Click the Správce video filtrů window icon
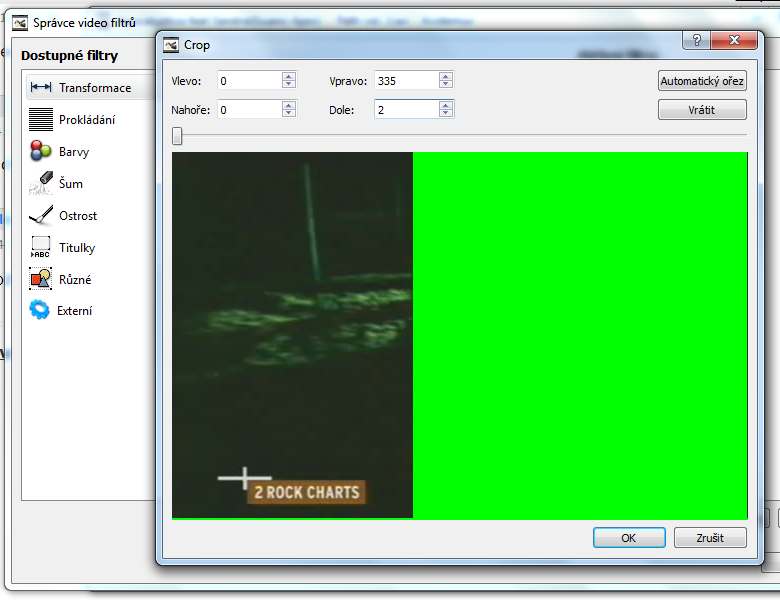Viewport: 780px width, 605px height. point(19,23)
